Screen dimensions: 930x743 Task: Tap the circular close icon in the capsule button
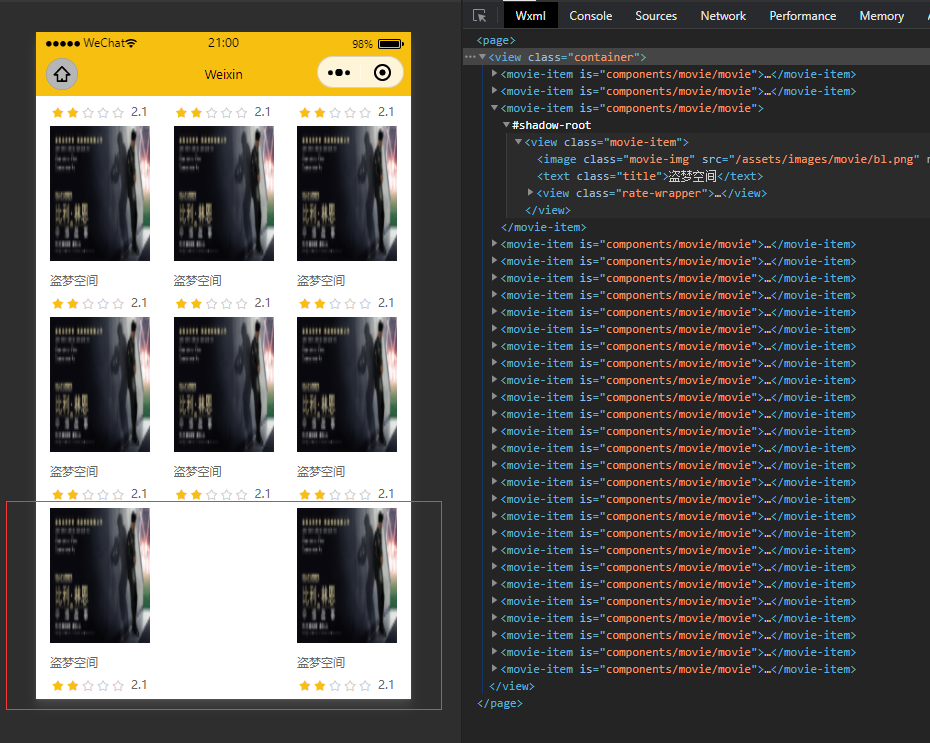coord(383,73)
